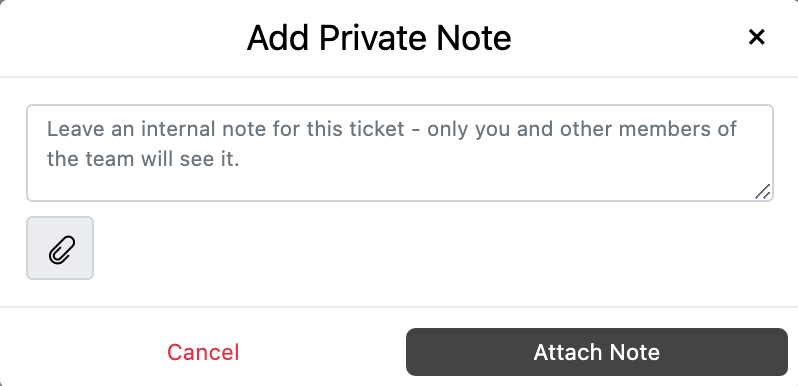Click inside the "Leave an internal note" field

[x=400, y=153]
